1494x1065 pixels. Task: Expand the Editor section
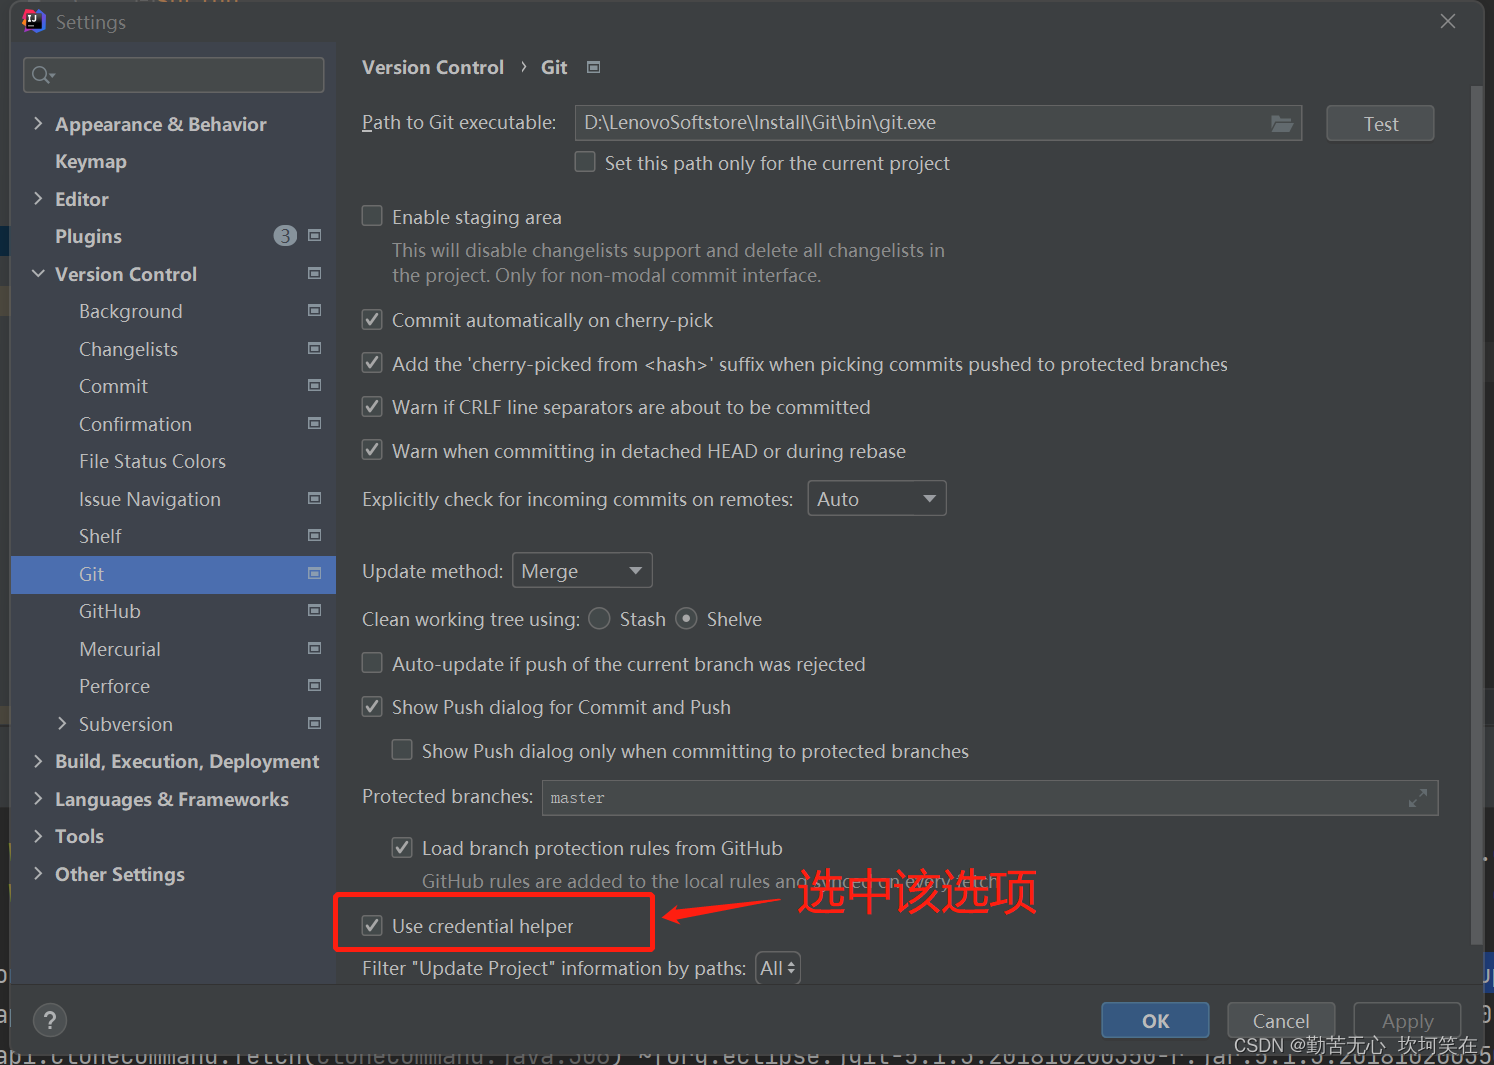point(38,198)
